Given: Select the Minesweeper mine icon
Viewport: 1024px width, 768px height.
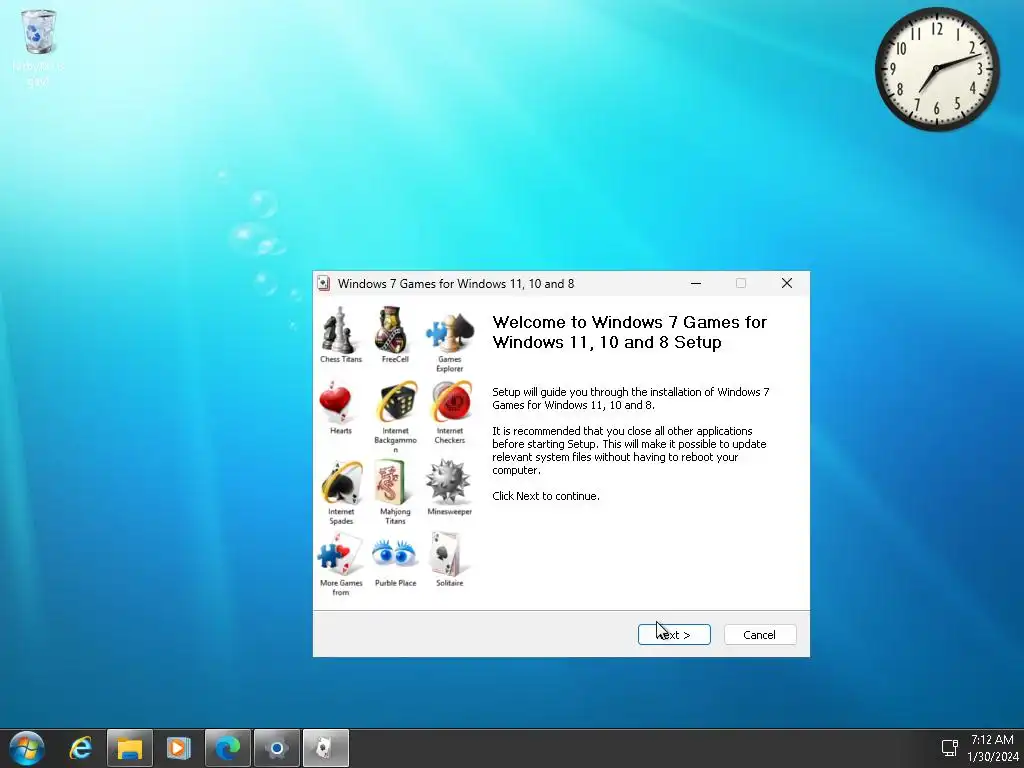Looking at the screenshot, I should tap(448, 482).
